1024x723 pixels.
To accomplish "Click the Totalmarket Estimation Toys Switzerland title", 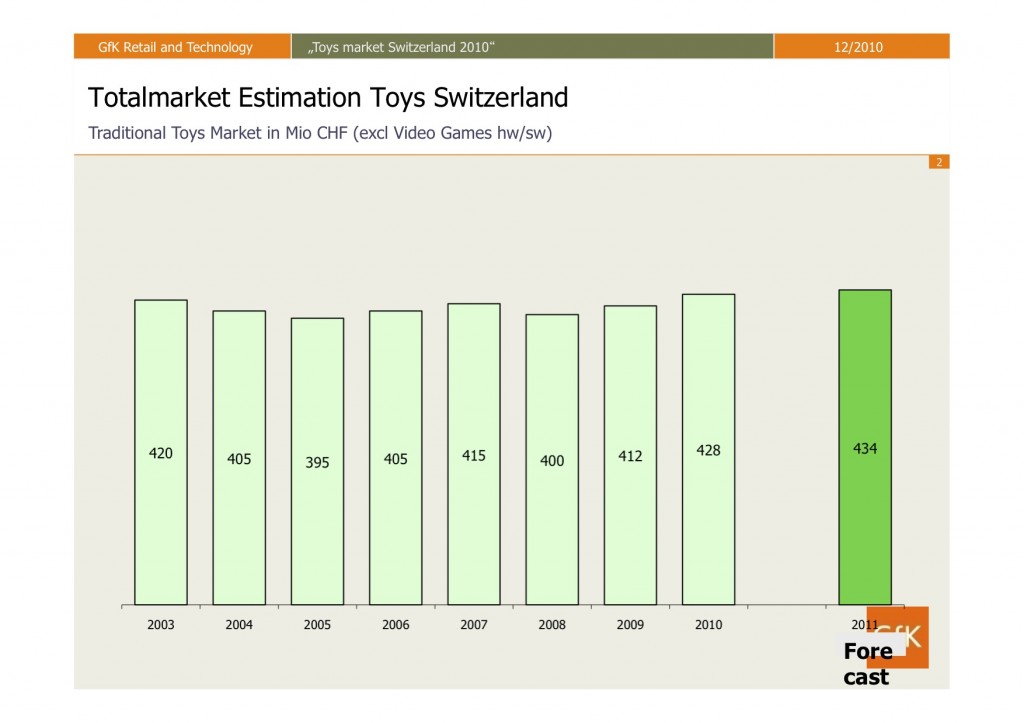I will coord(328,97).
